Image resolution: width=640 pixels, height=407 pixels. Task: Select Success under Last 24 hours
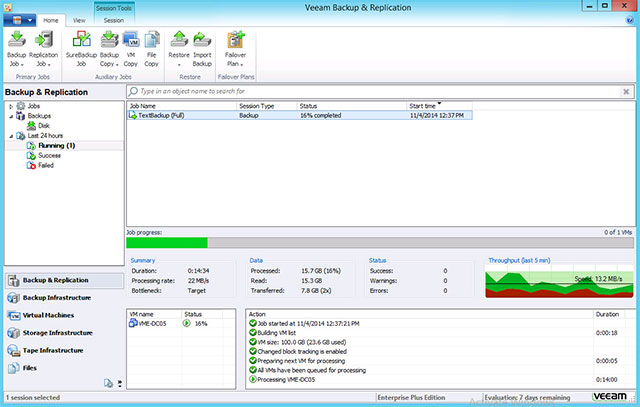(50, 155)
